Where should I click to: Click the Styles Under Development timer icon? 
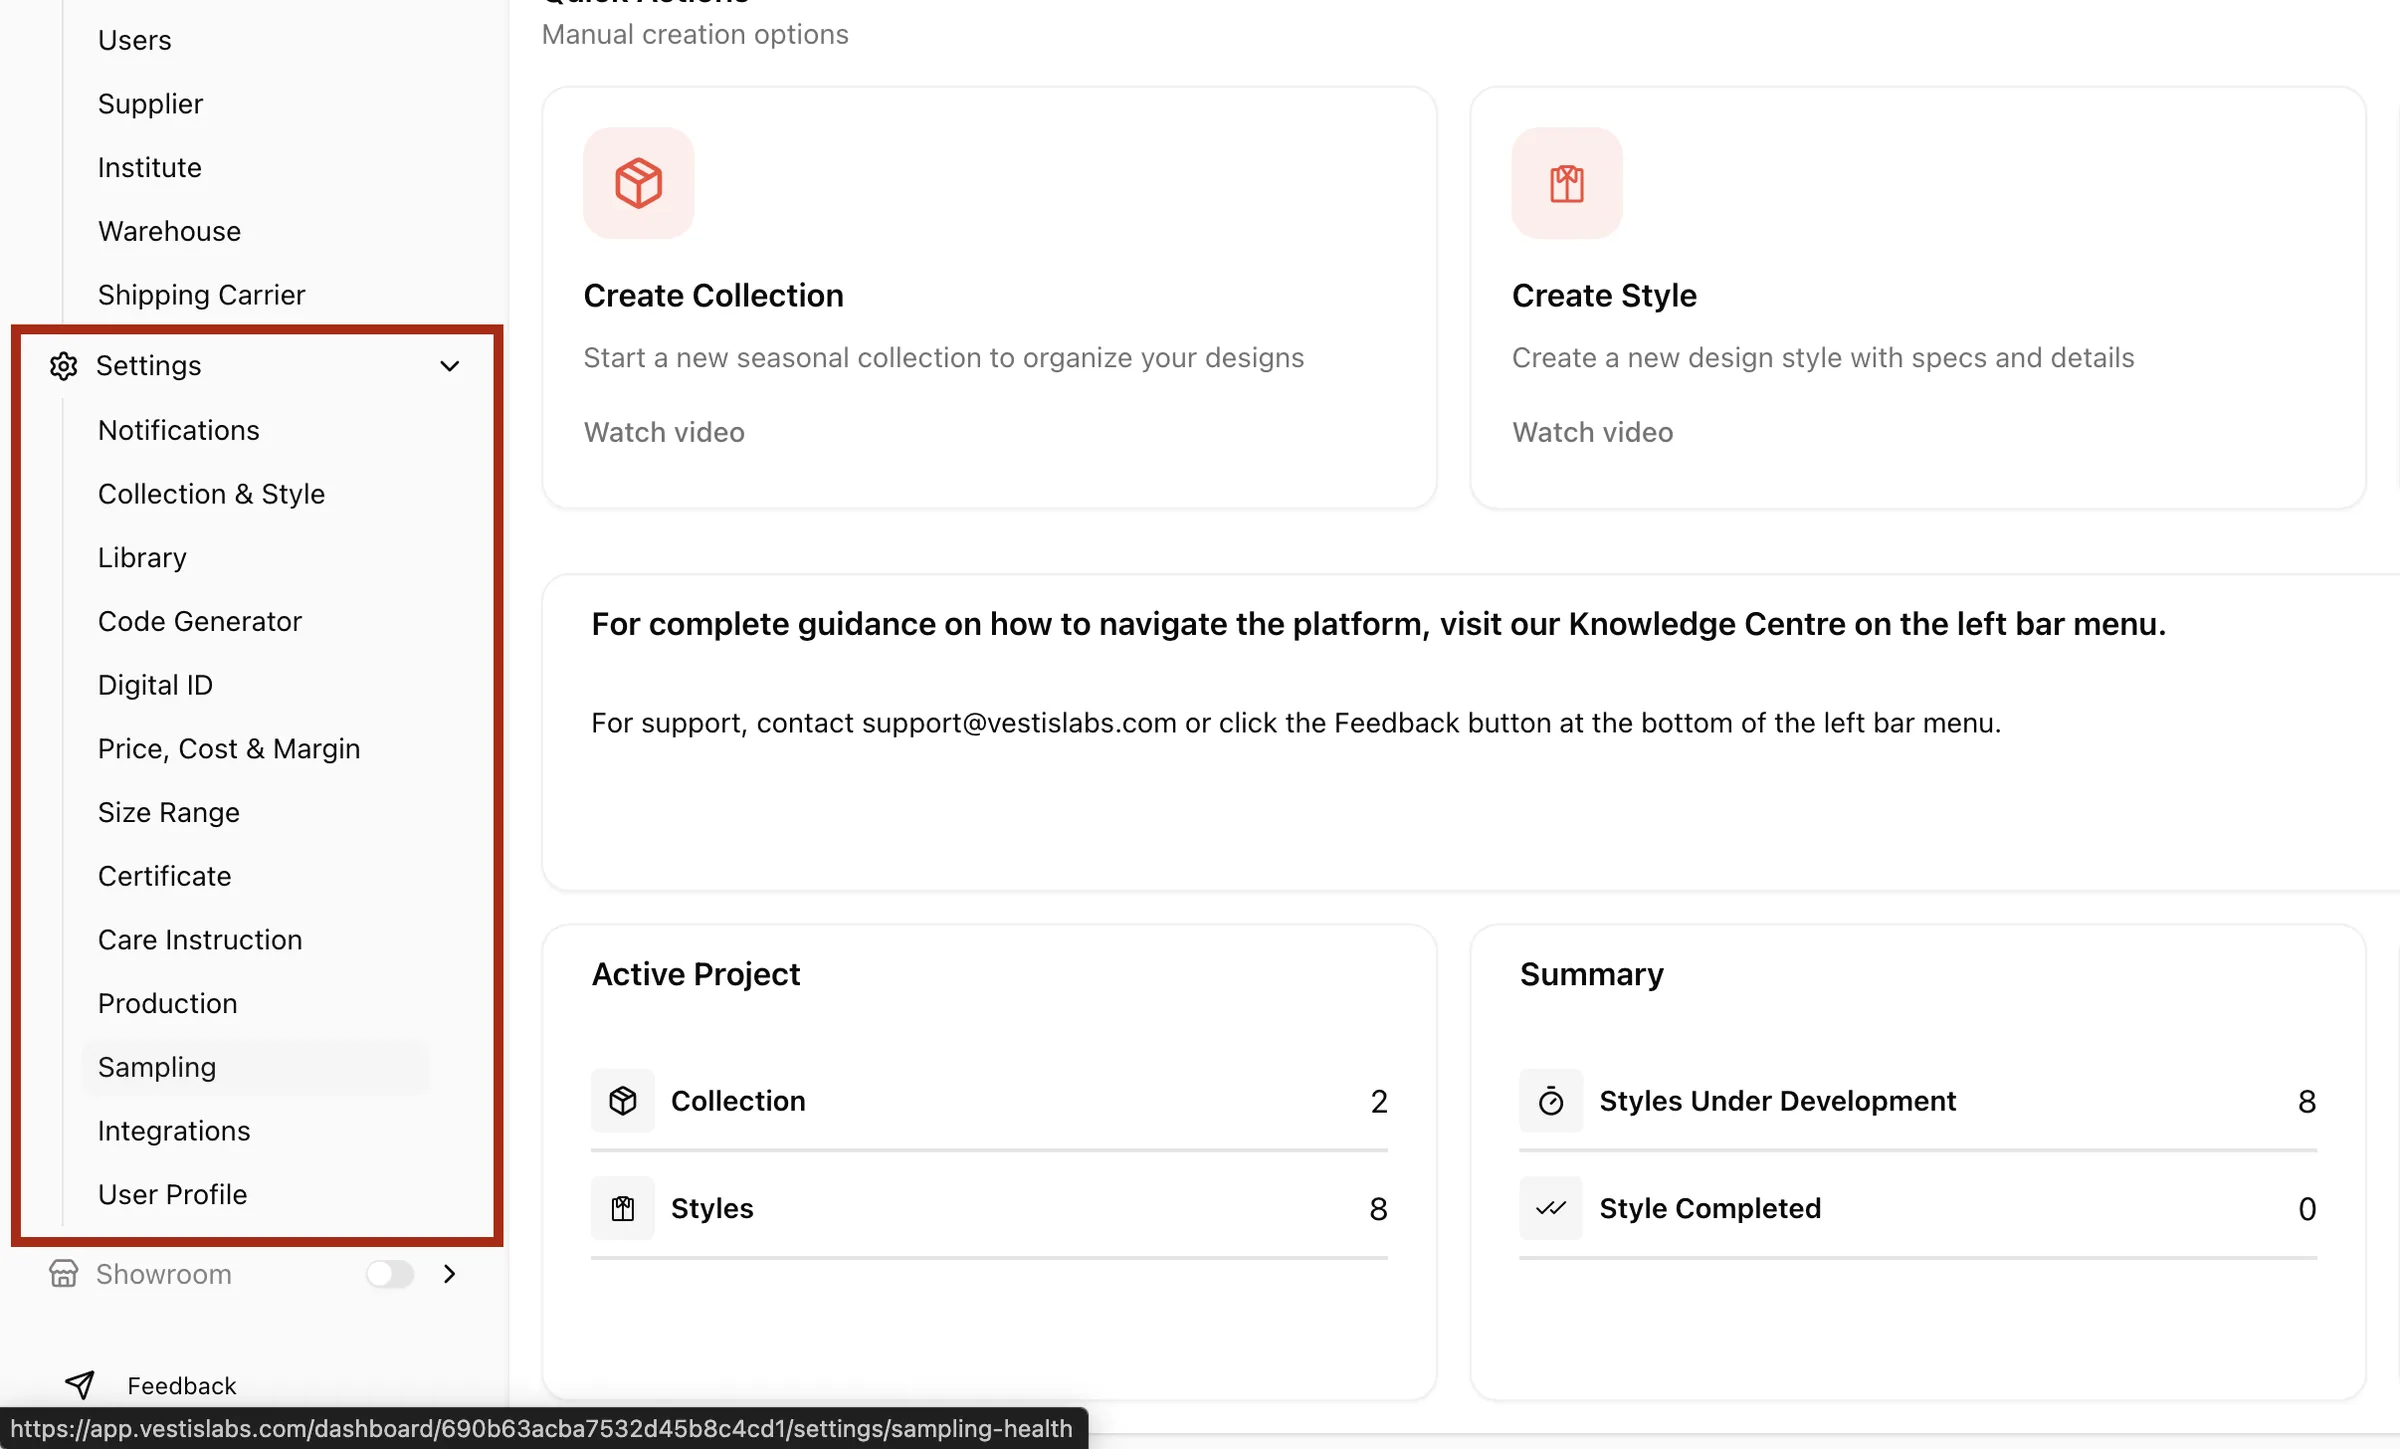[1551, 1101]
